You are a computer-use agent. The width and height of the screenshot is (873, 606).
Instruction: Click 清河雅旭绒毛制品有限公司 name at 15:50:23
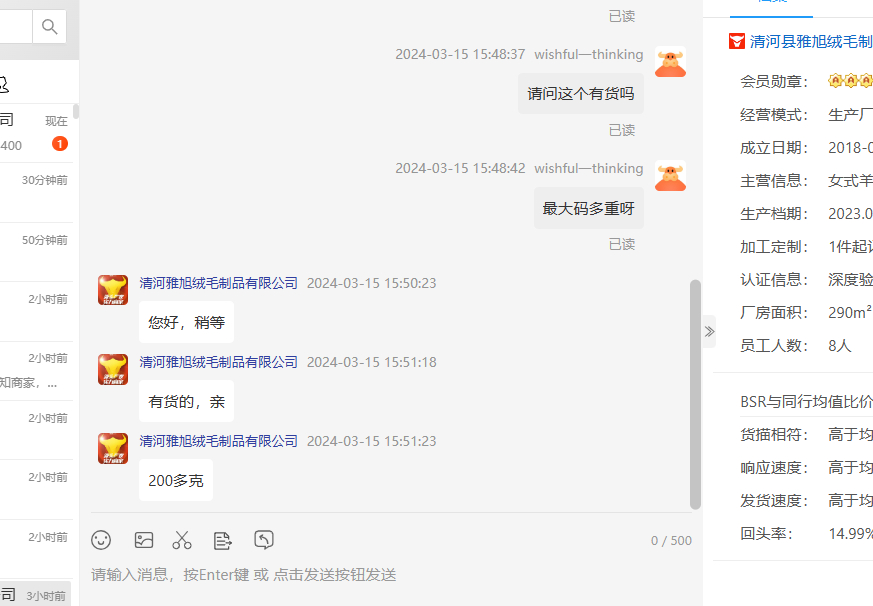pyautogui.click(x=218, y=283)
